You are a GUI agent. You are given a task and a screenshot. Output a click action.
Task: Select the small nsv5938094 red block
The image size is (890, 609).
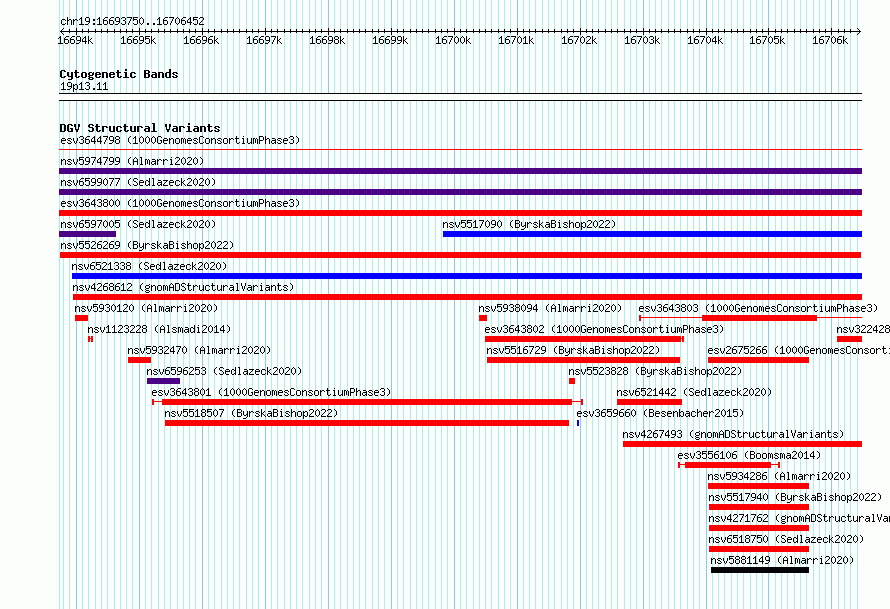coord(483,318)
